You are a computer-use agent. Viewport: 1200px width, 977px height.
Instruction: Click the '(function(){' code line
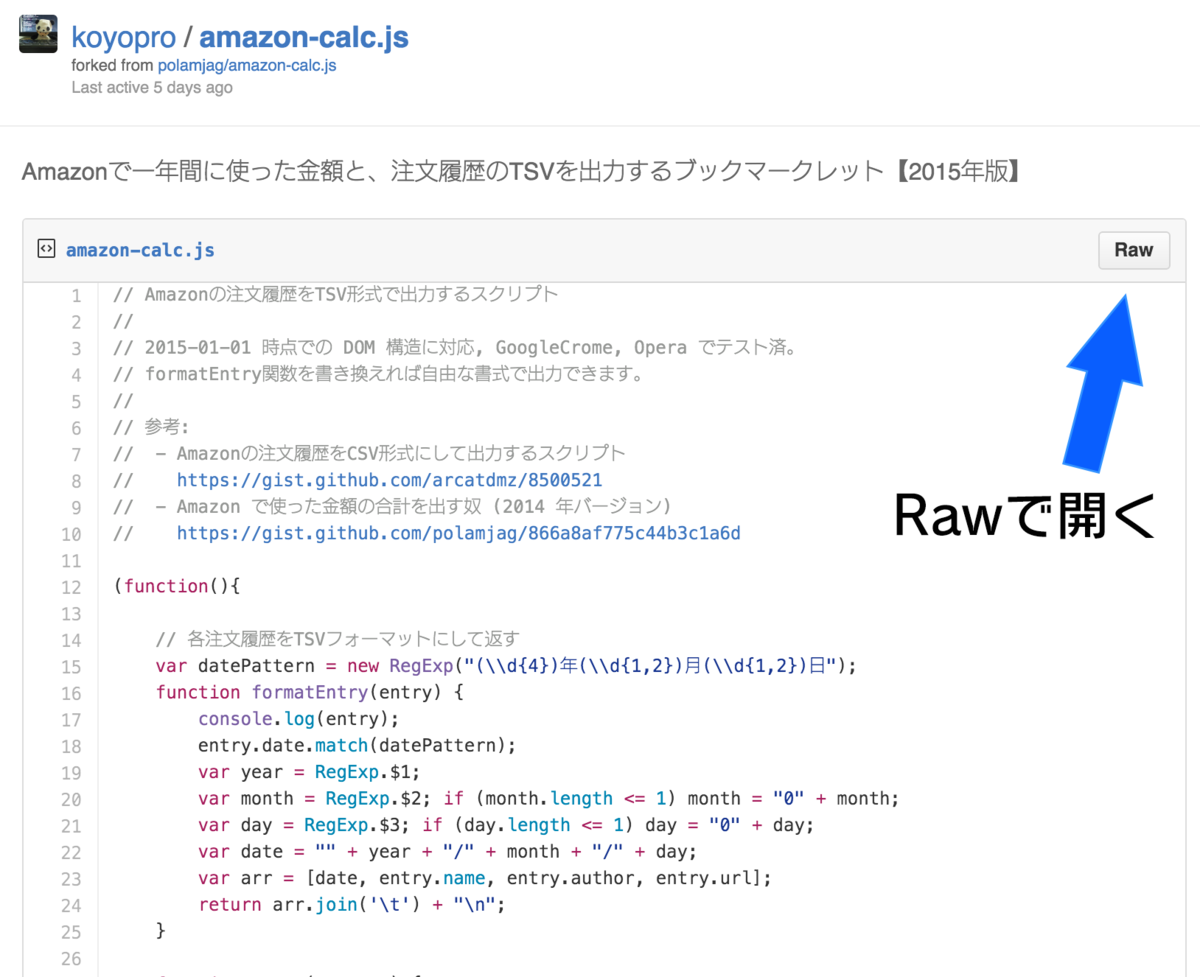click(x=178, y=586)
